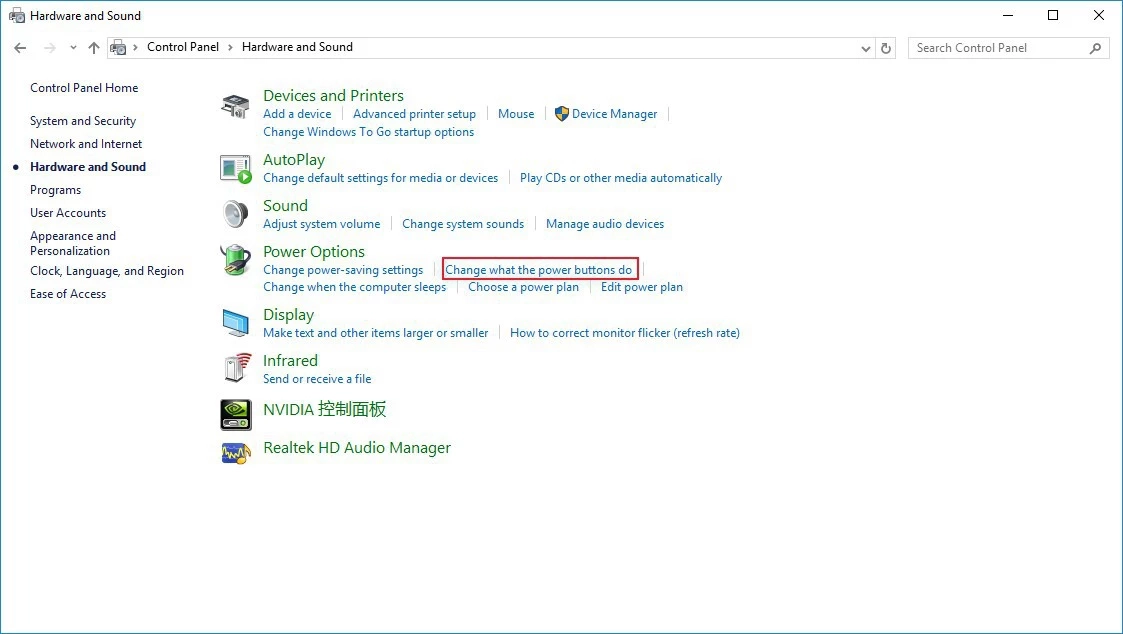Click the Sound speaker icon
1123x634 pixels.
[235, 215]
